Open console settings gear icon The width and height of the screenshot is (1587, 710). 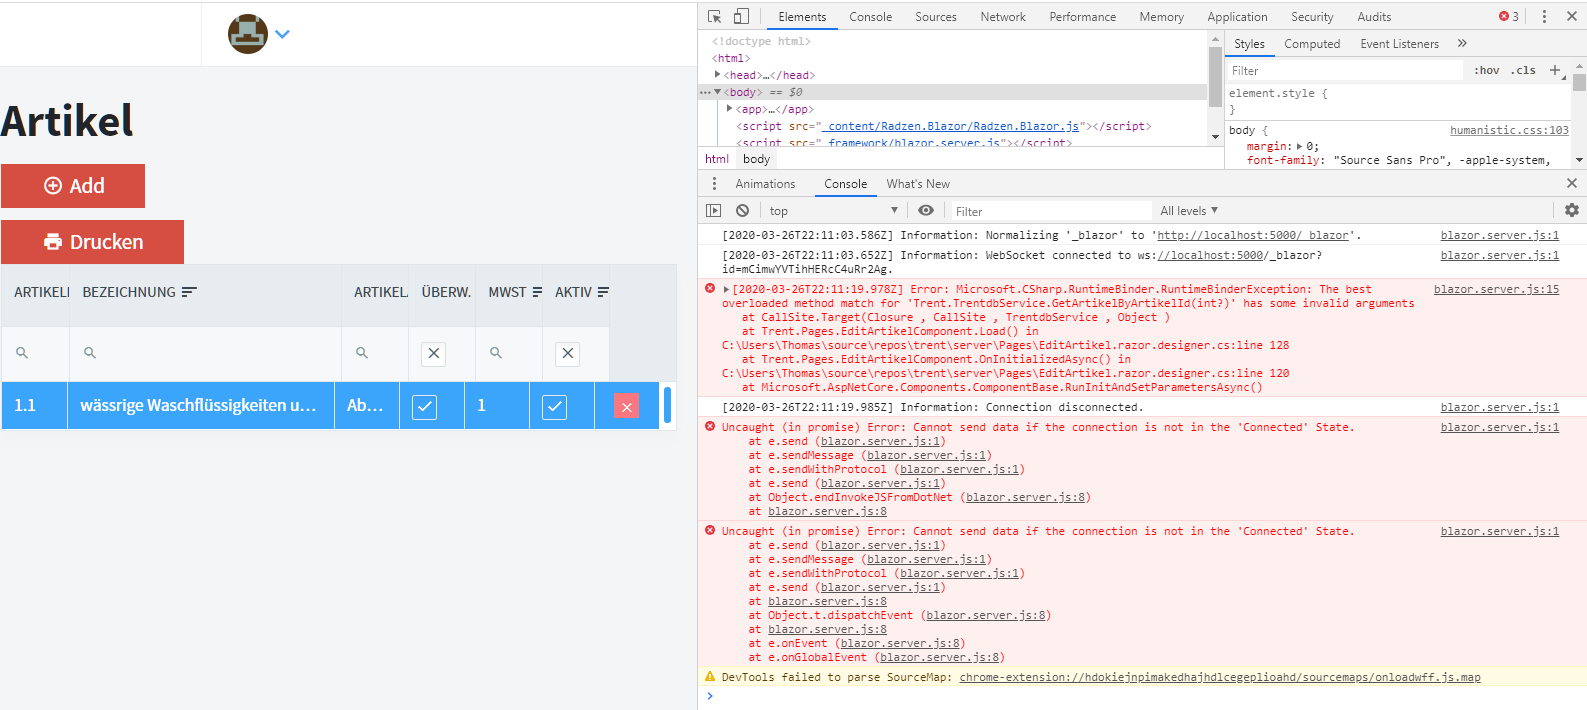1572,210
